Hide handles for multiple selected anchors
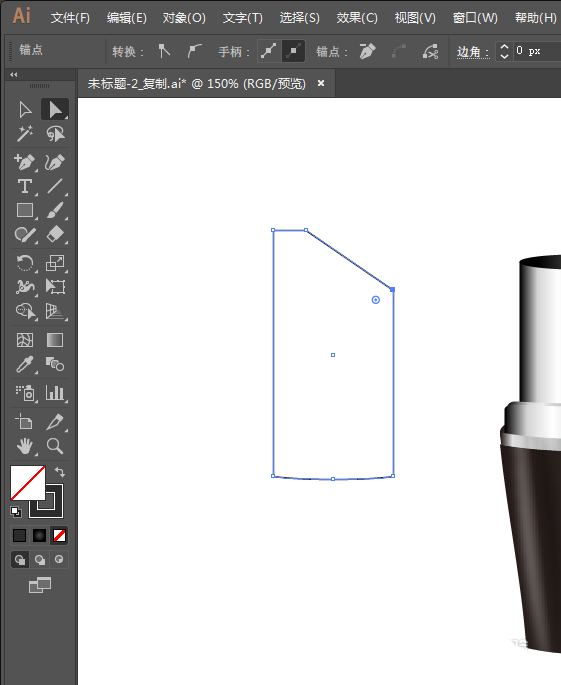This screenshot has width=561, height=685. coord(293,52)
